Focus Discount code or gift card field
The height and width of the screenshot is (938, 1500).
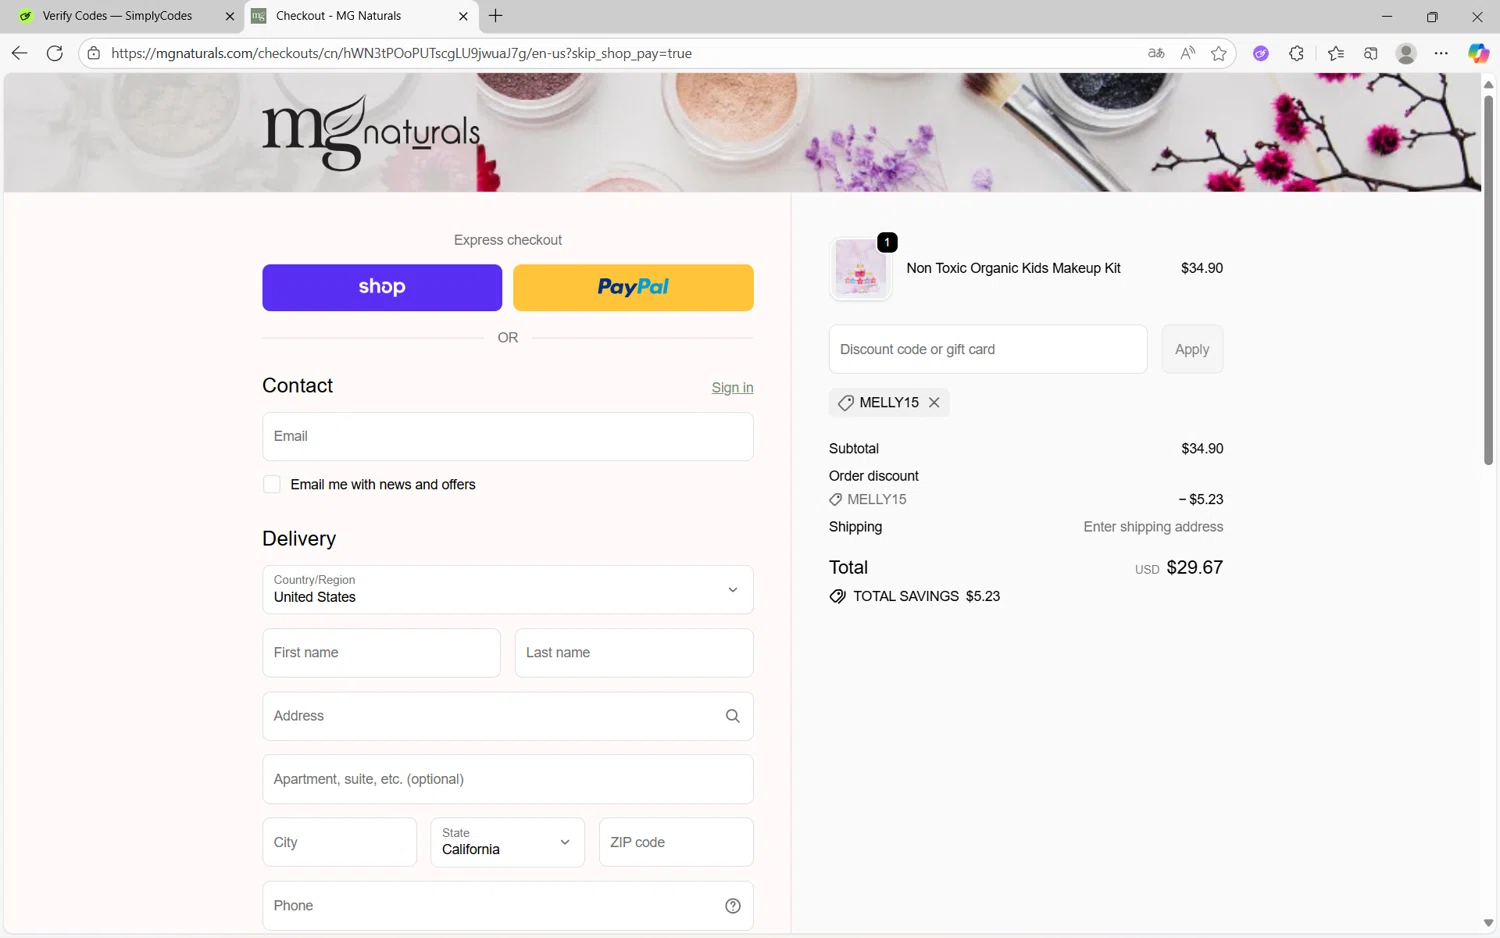click(x=988, y=349)
